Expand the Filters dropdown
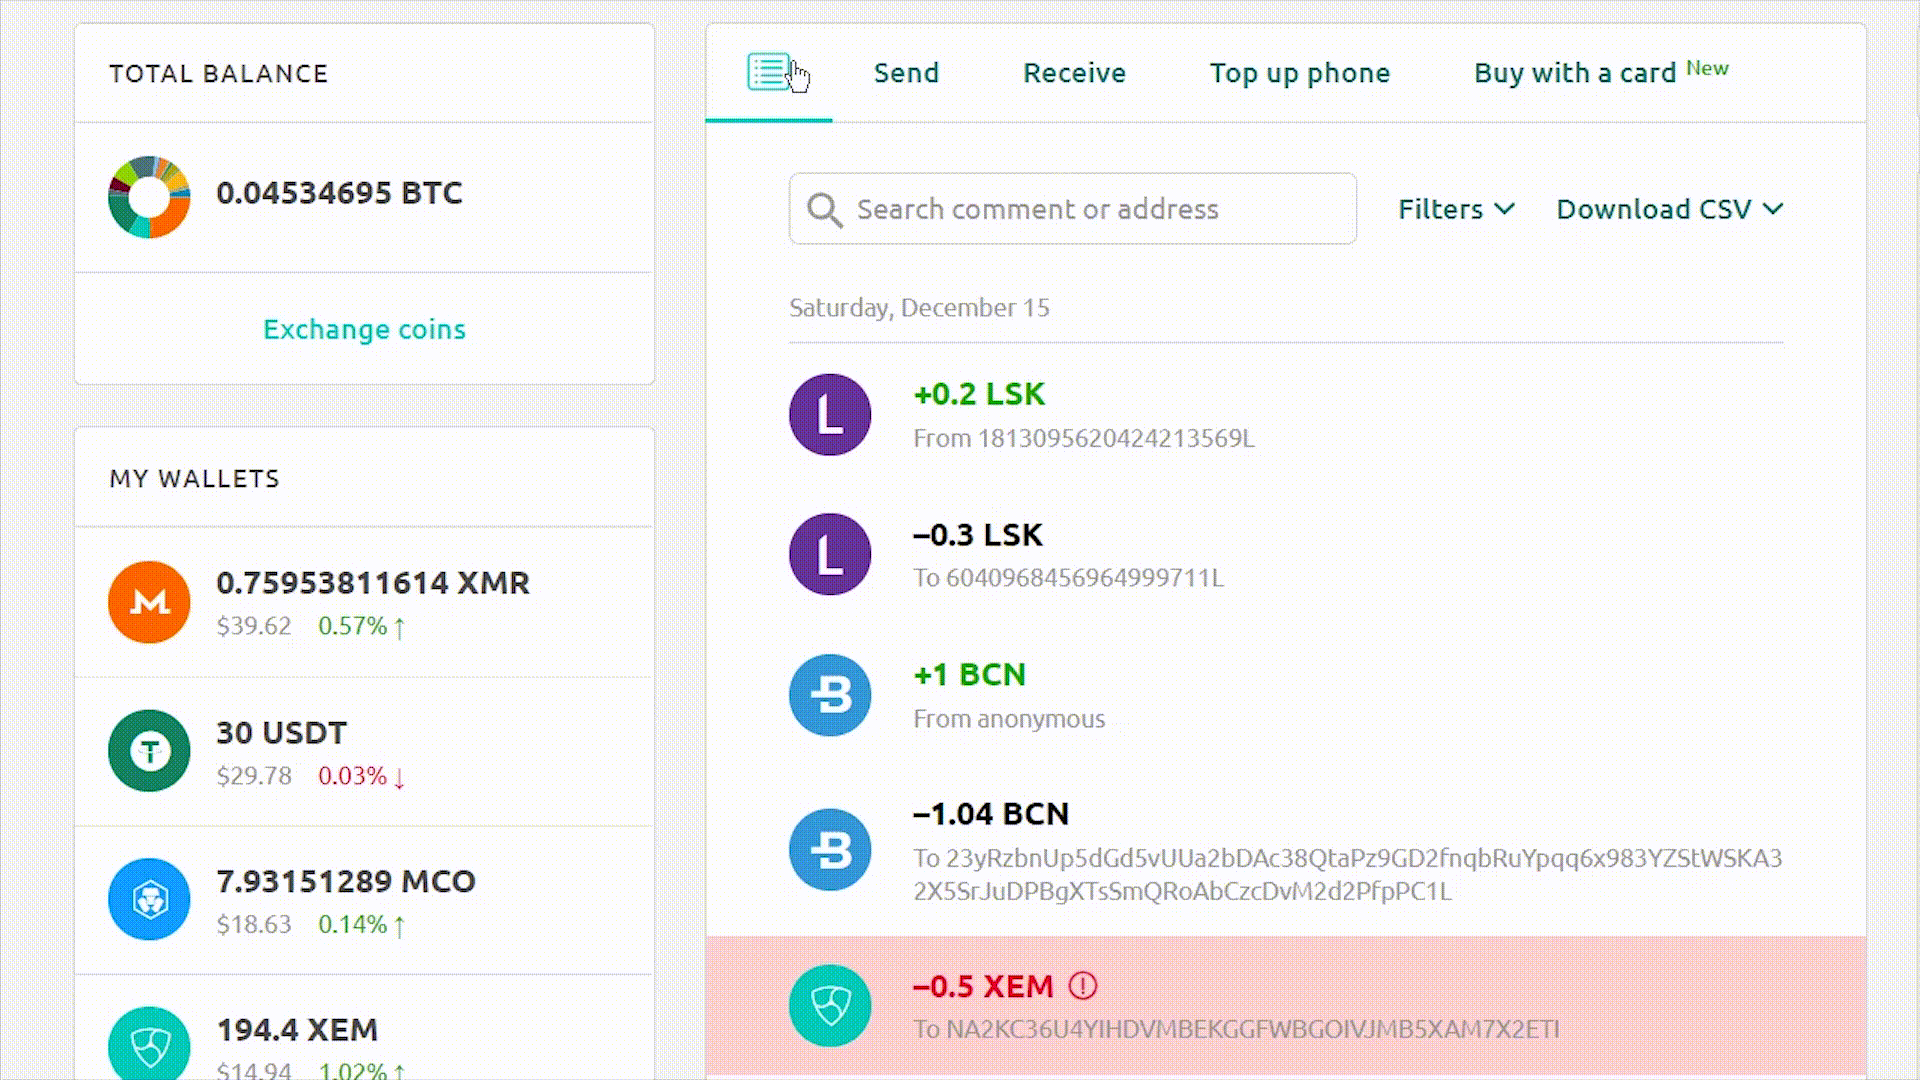 [x=1453, y=208]
